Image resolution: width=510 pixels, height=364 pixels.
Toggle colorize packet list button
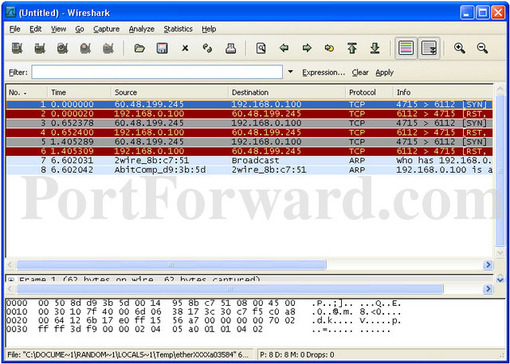(x=406, y=48)
